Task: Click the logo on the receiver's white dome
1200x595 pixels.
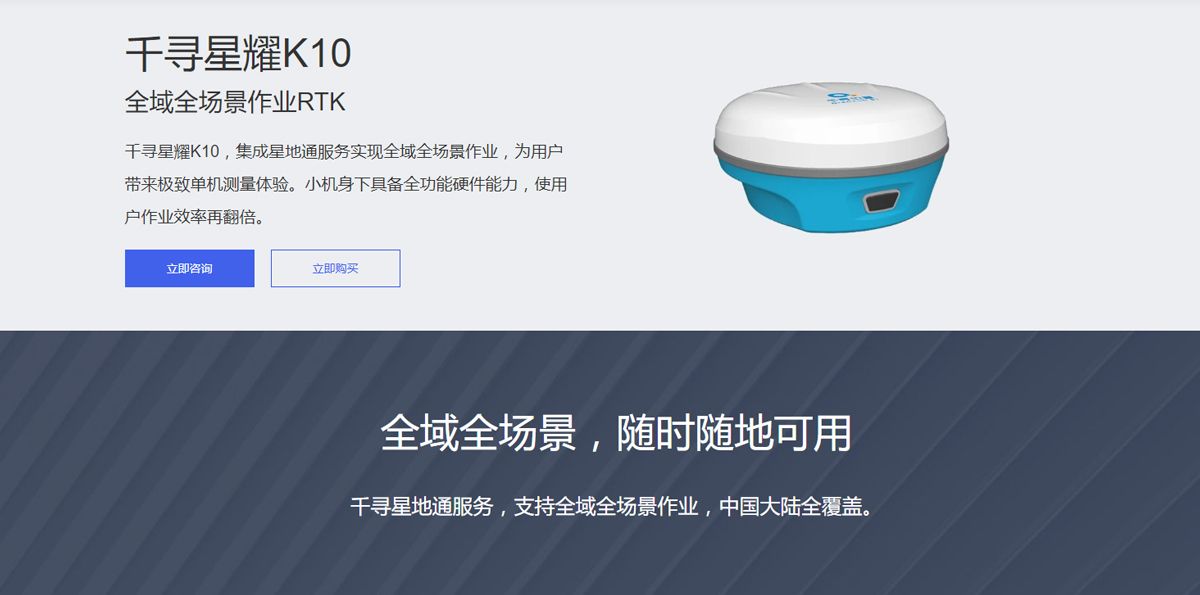Action: pos(852,99)
